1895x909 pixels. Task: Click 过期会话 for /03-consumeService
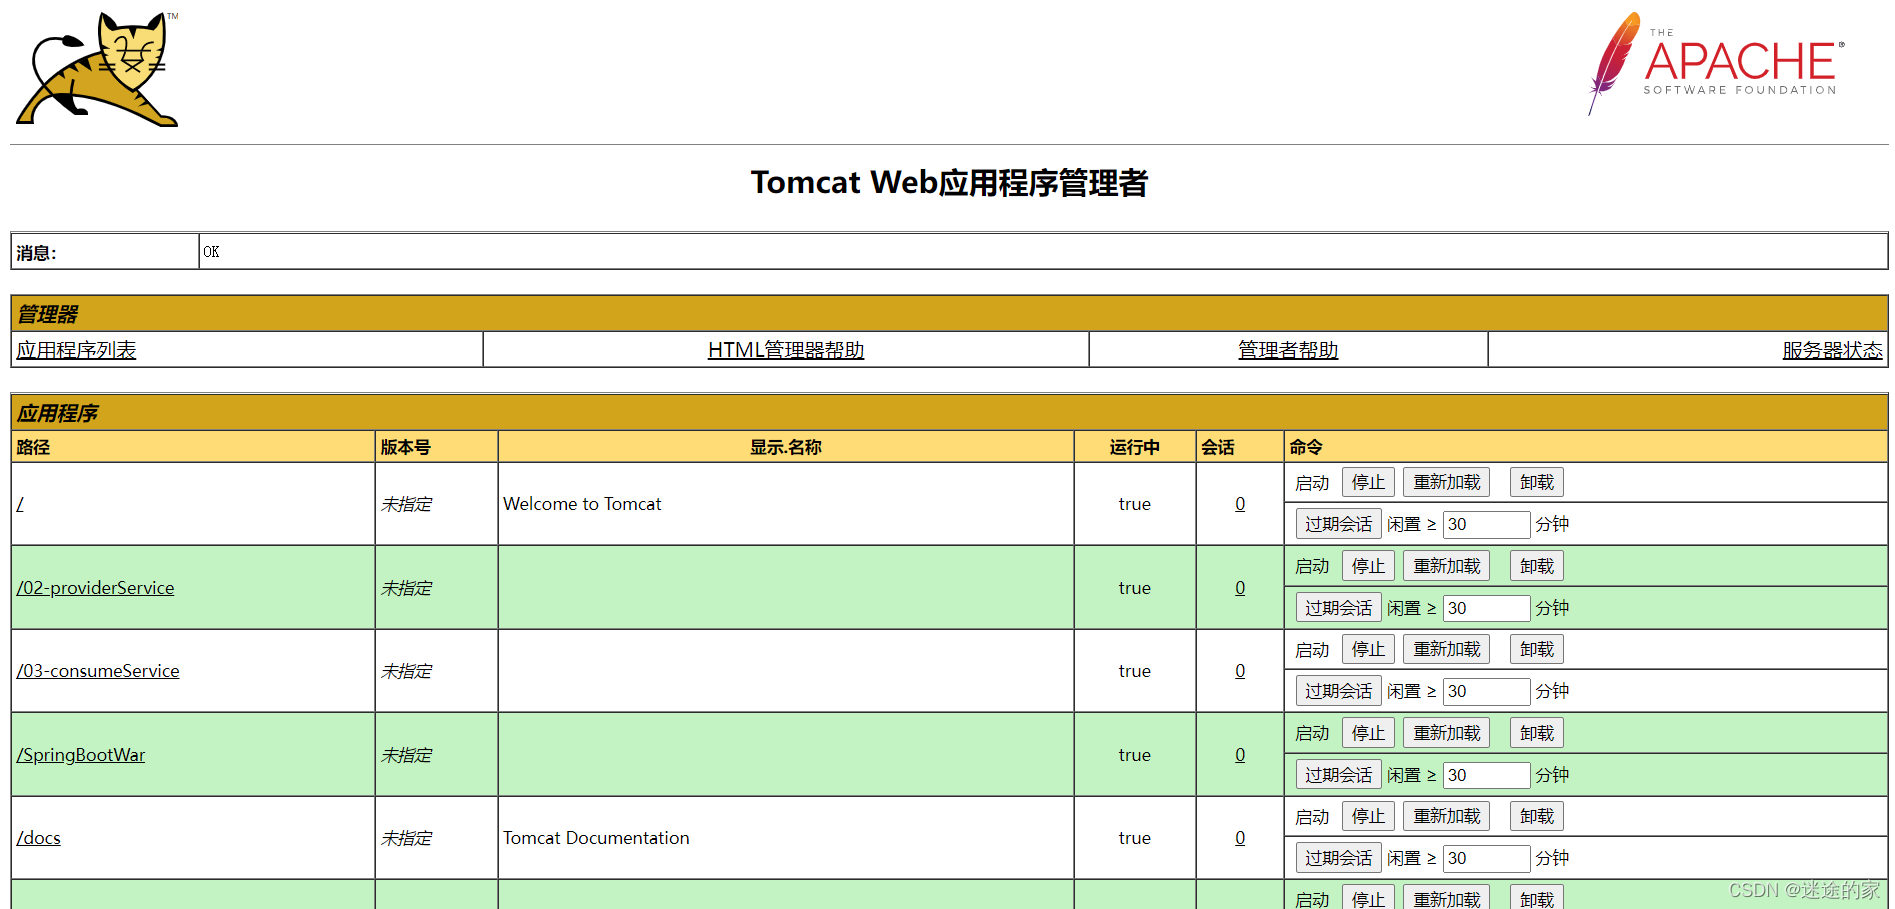(1338, 691)
